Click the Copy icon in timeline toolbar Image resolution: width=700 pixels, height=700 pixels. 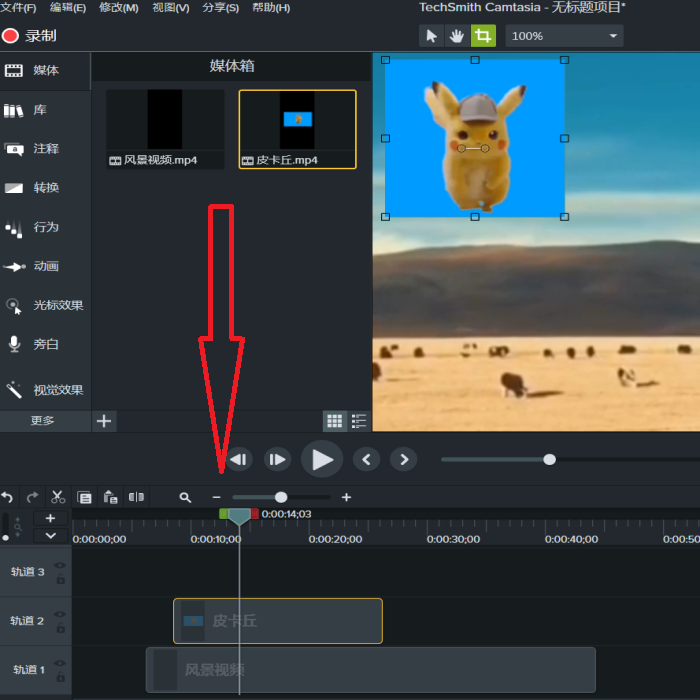(84, 497)
